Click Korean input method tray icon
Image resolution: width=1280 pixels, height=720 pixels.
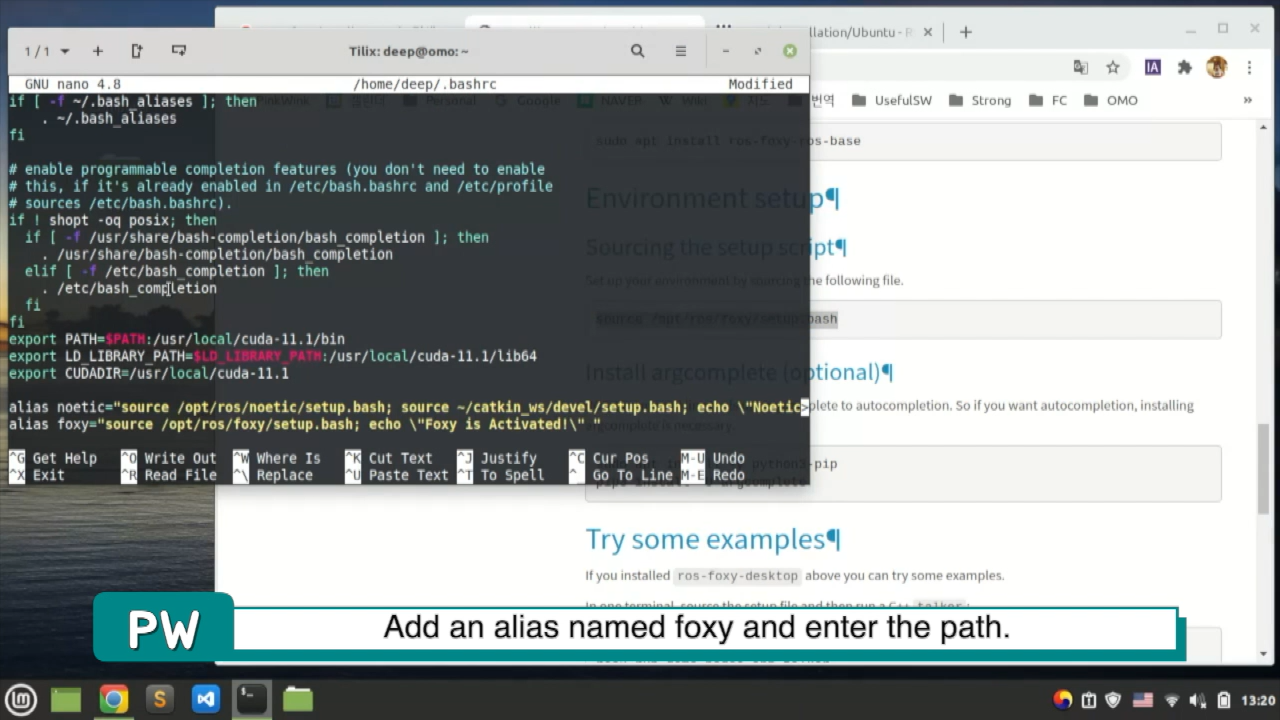click(1062, 700)
